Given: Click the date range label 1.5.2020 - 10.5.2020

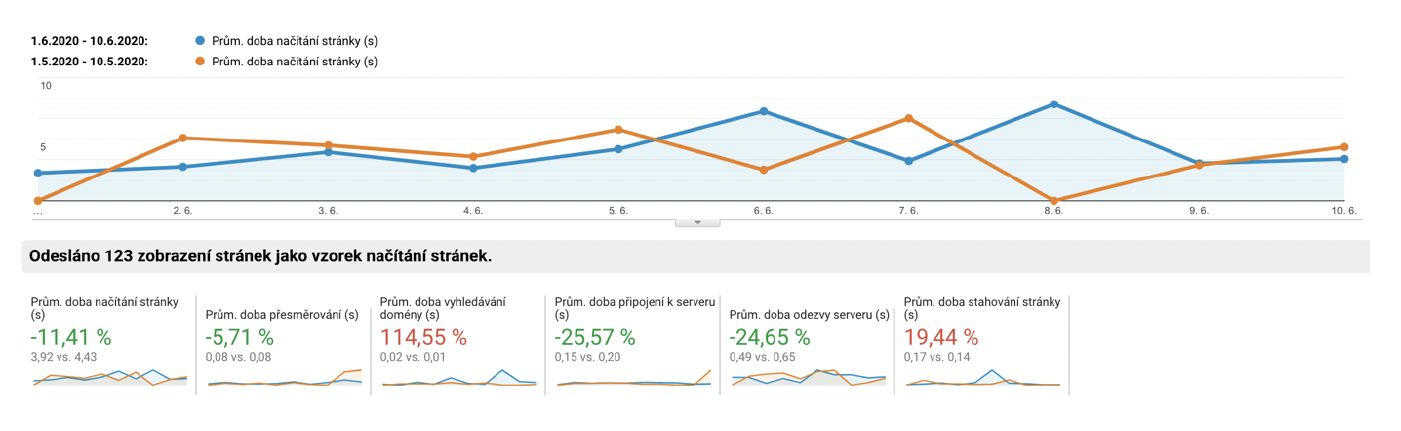Looking at the screenshot, I should pyautogui.click(x=90, y=61).
